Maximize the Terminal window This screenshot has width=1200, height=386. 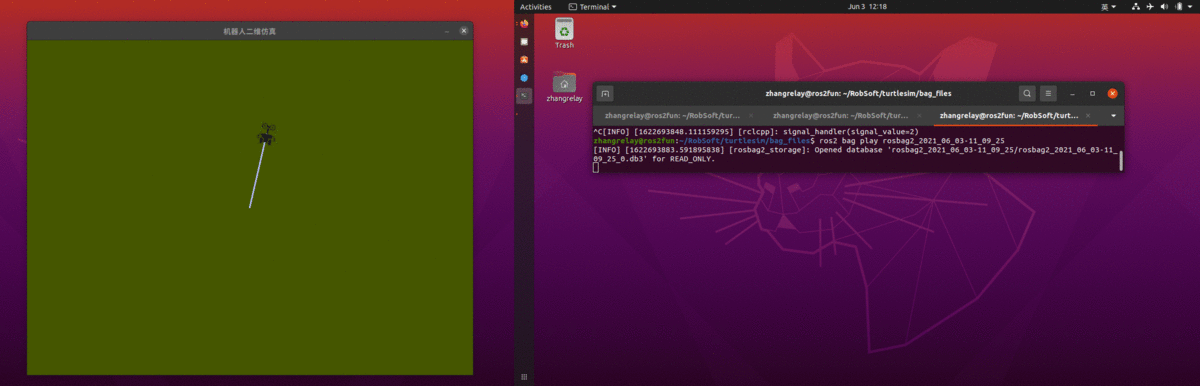point(1092,93)
